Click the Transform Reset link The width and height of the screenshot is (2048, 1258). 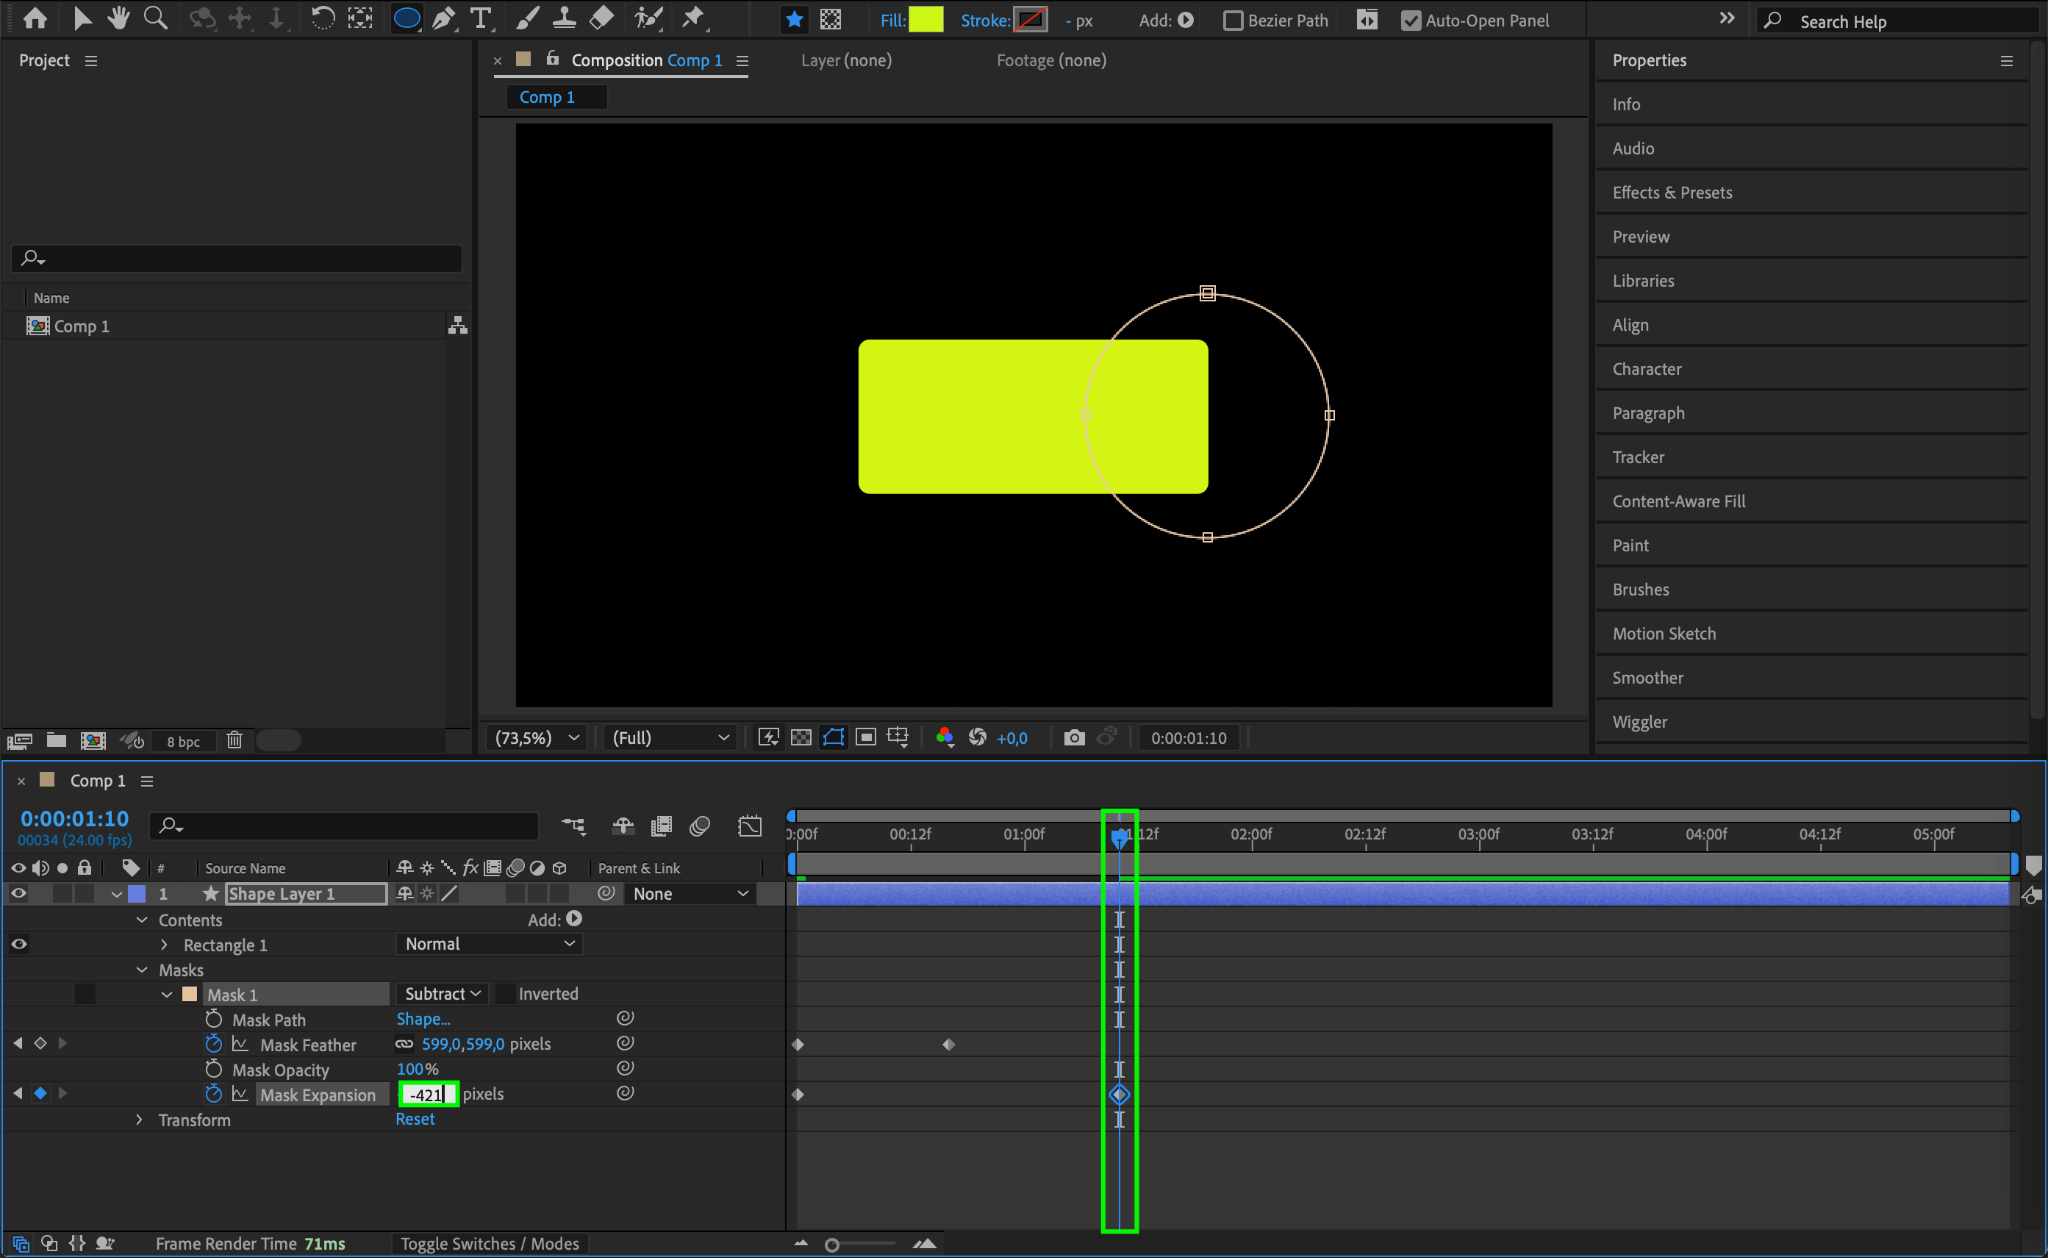coord(415,1120)
